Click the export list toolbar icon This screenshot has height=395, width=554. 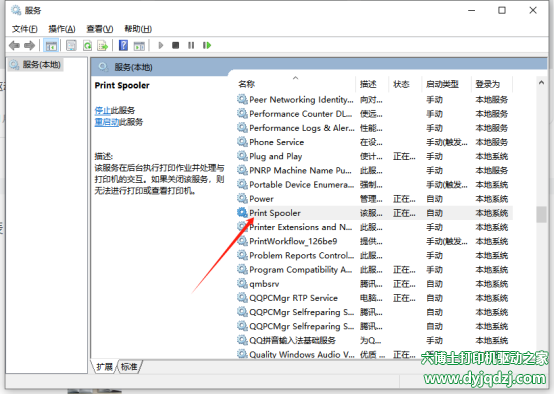coord(103,45)
